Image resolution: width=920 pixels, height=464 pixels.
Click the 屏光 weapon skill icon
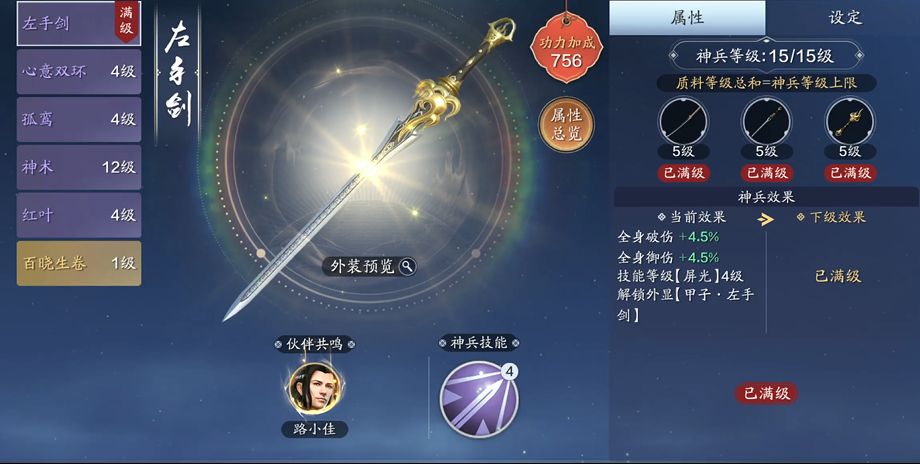(479, 399)
